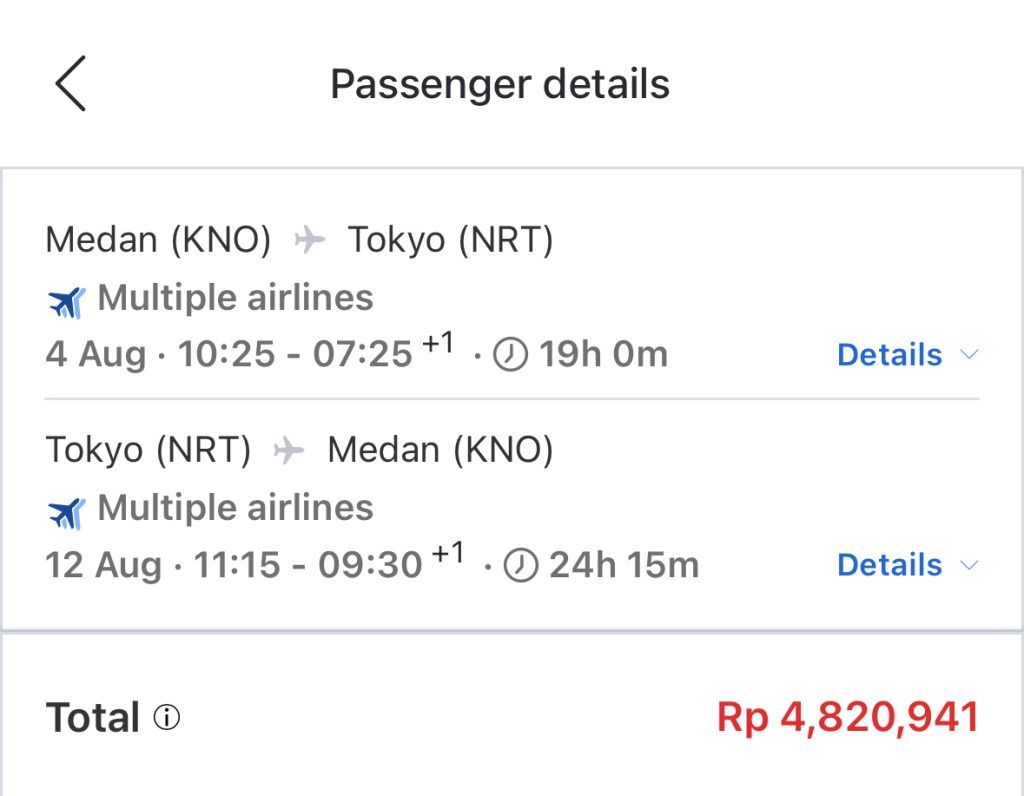Click the chevron beside outbound Details
Viewport: 1024px width, 796px height.
970,355
